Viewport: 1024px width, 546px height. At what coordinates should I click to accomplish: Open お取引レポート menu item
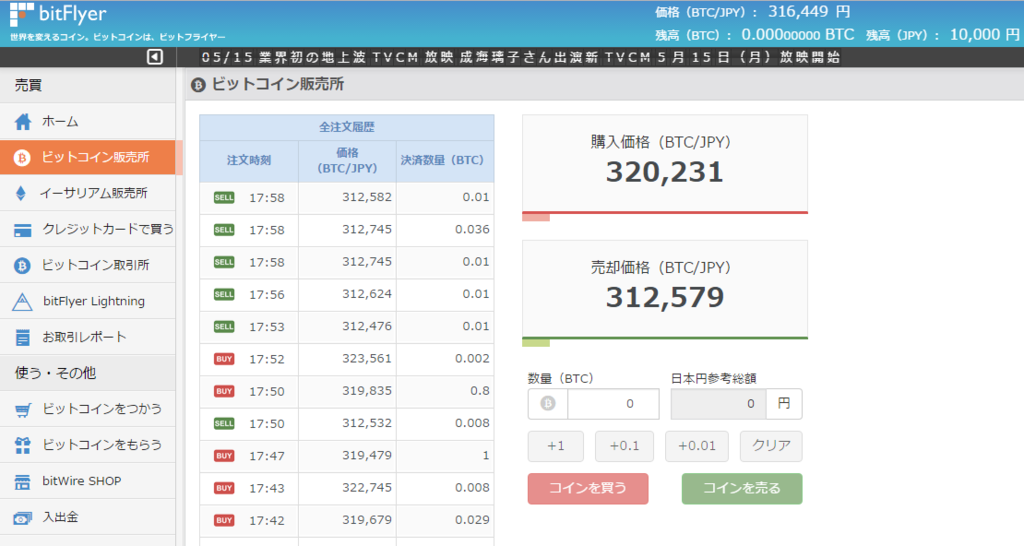tap(88, 337)
